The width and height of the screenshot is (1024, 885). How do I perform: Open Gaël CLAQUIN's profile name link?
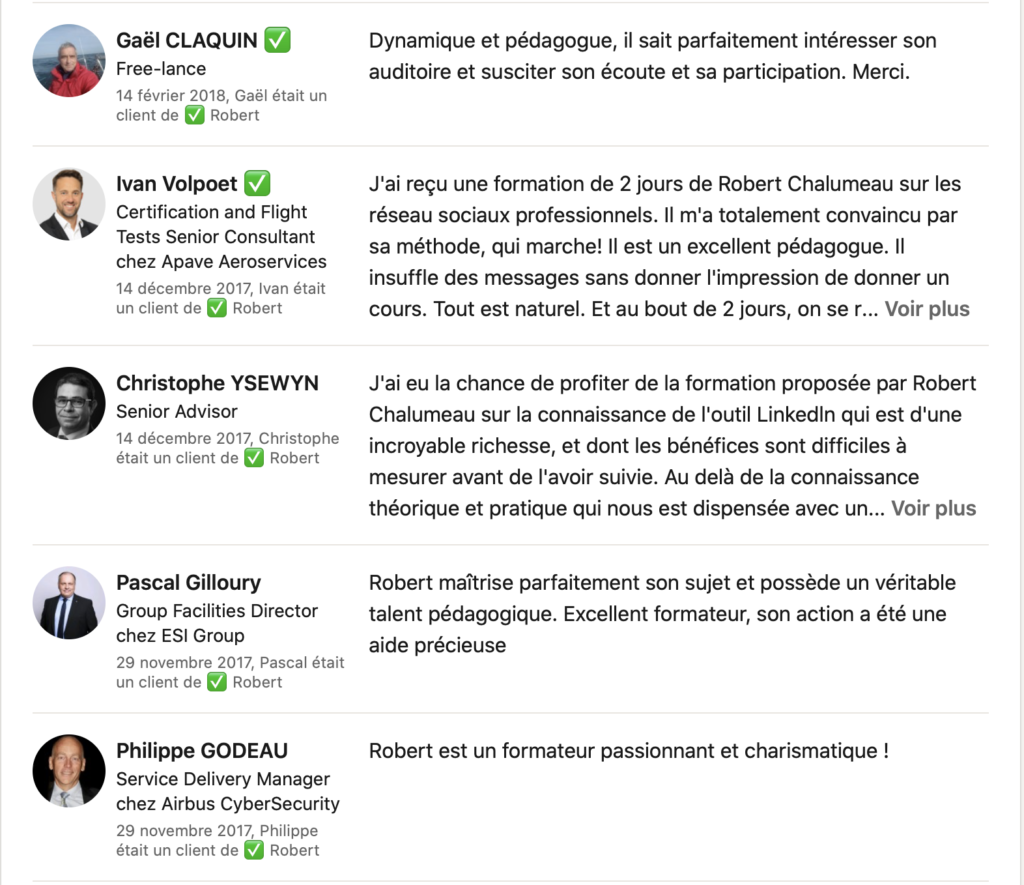tap(188, 41)
